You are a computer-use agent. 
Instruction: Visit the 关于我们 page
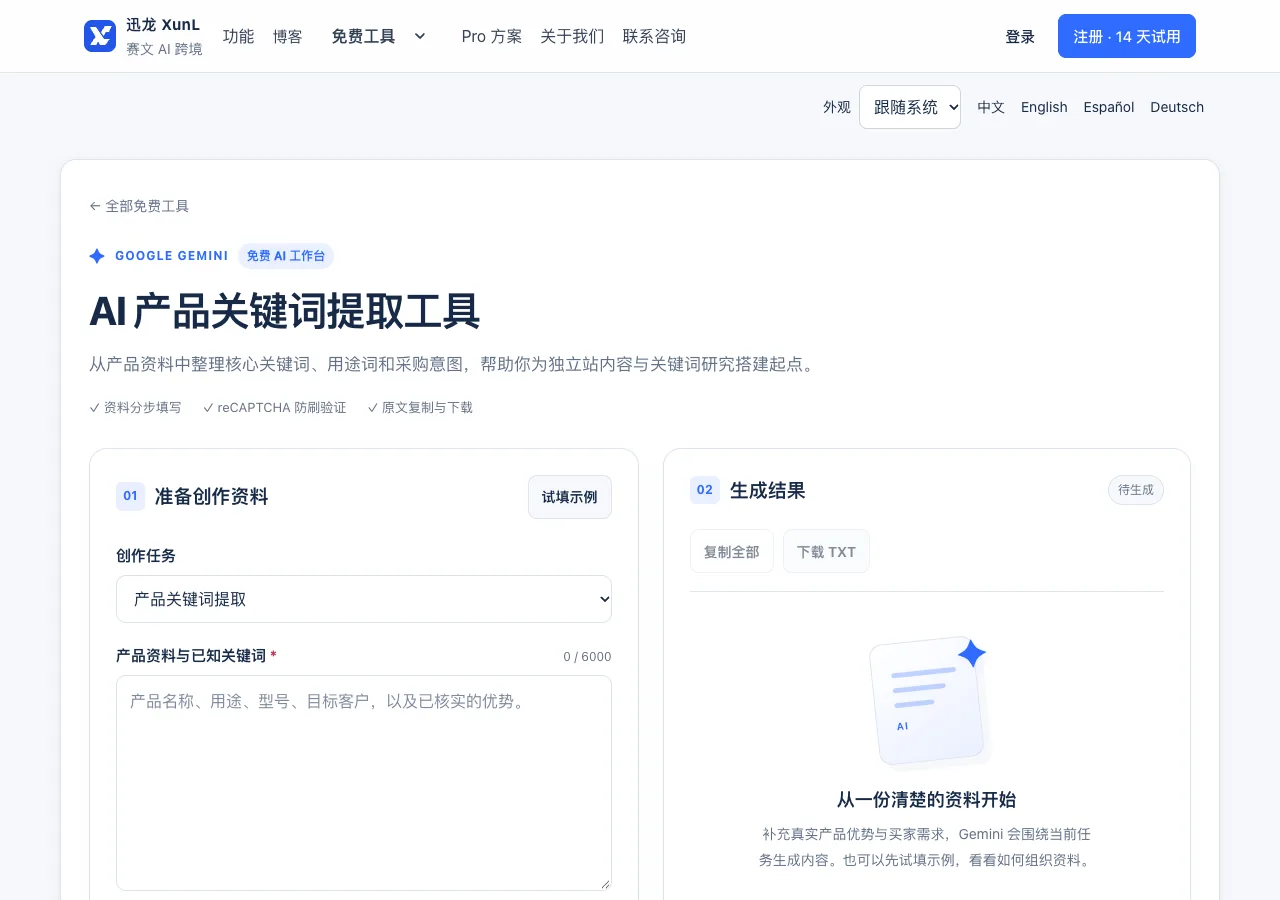coord(572,36)
